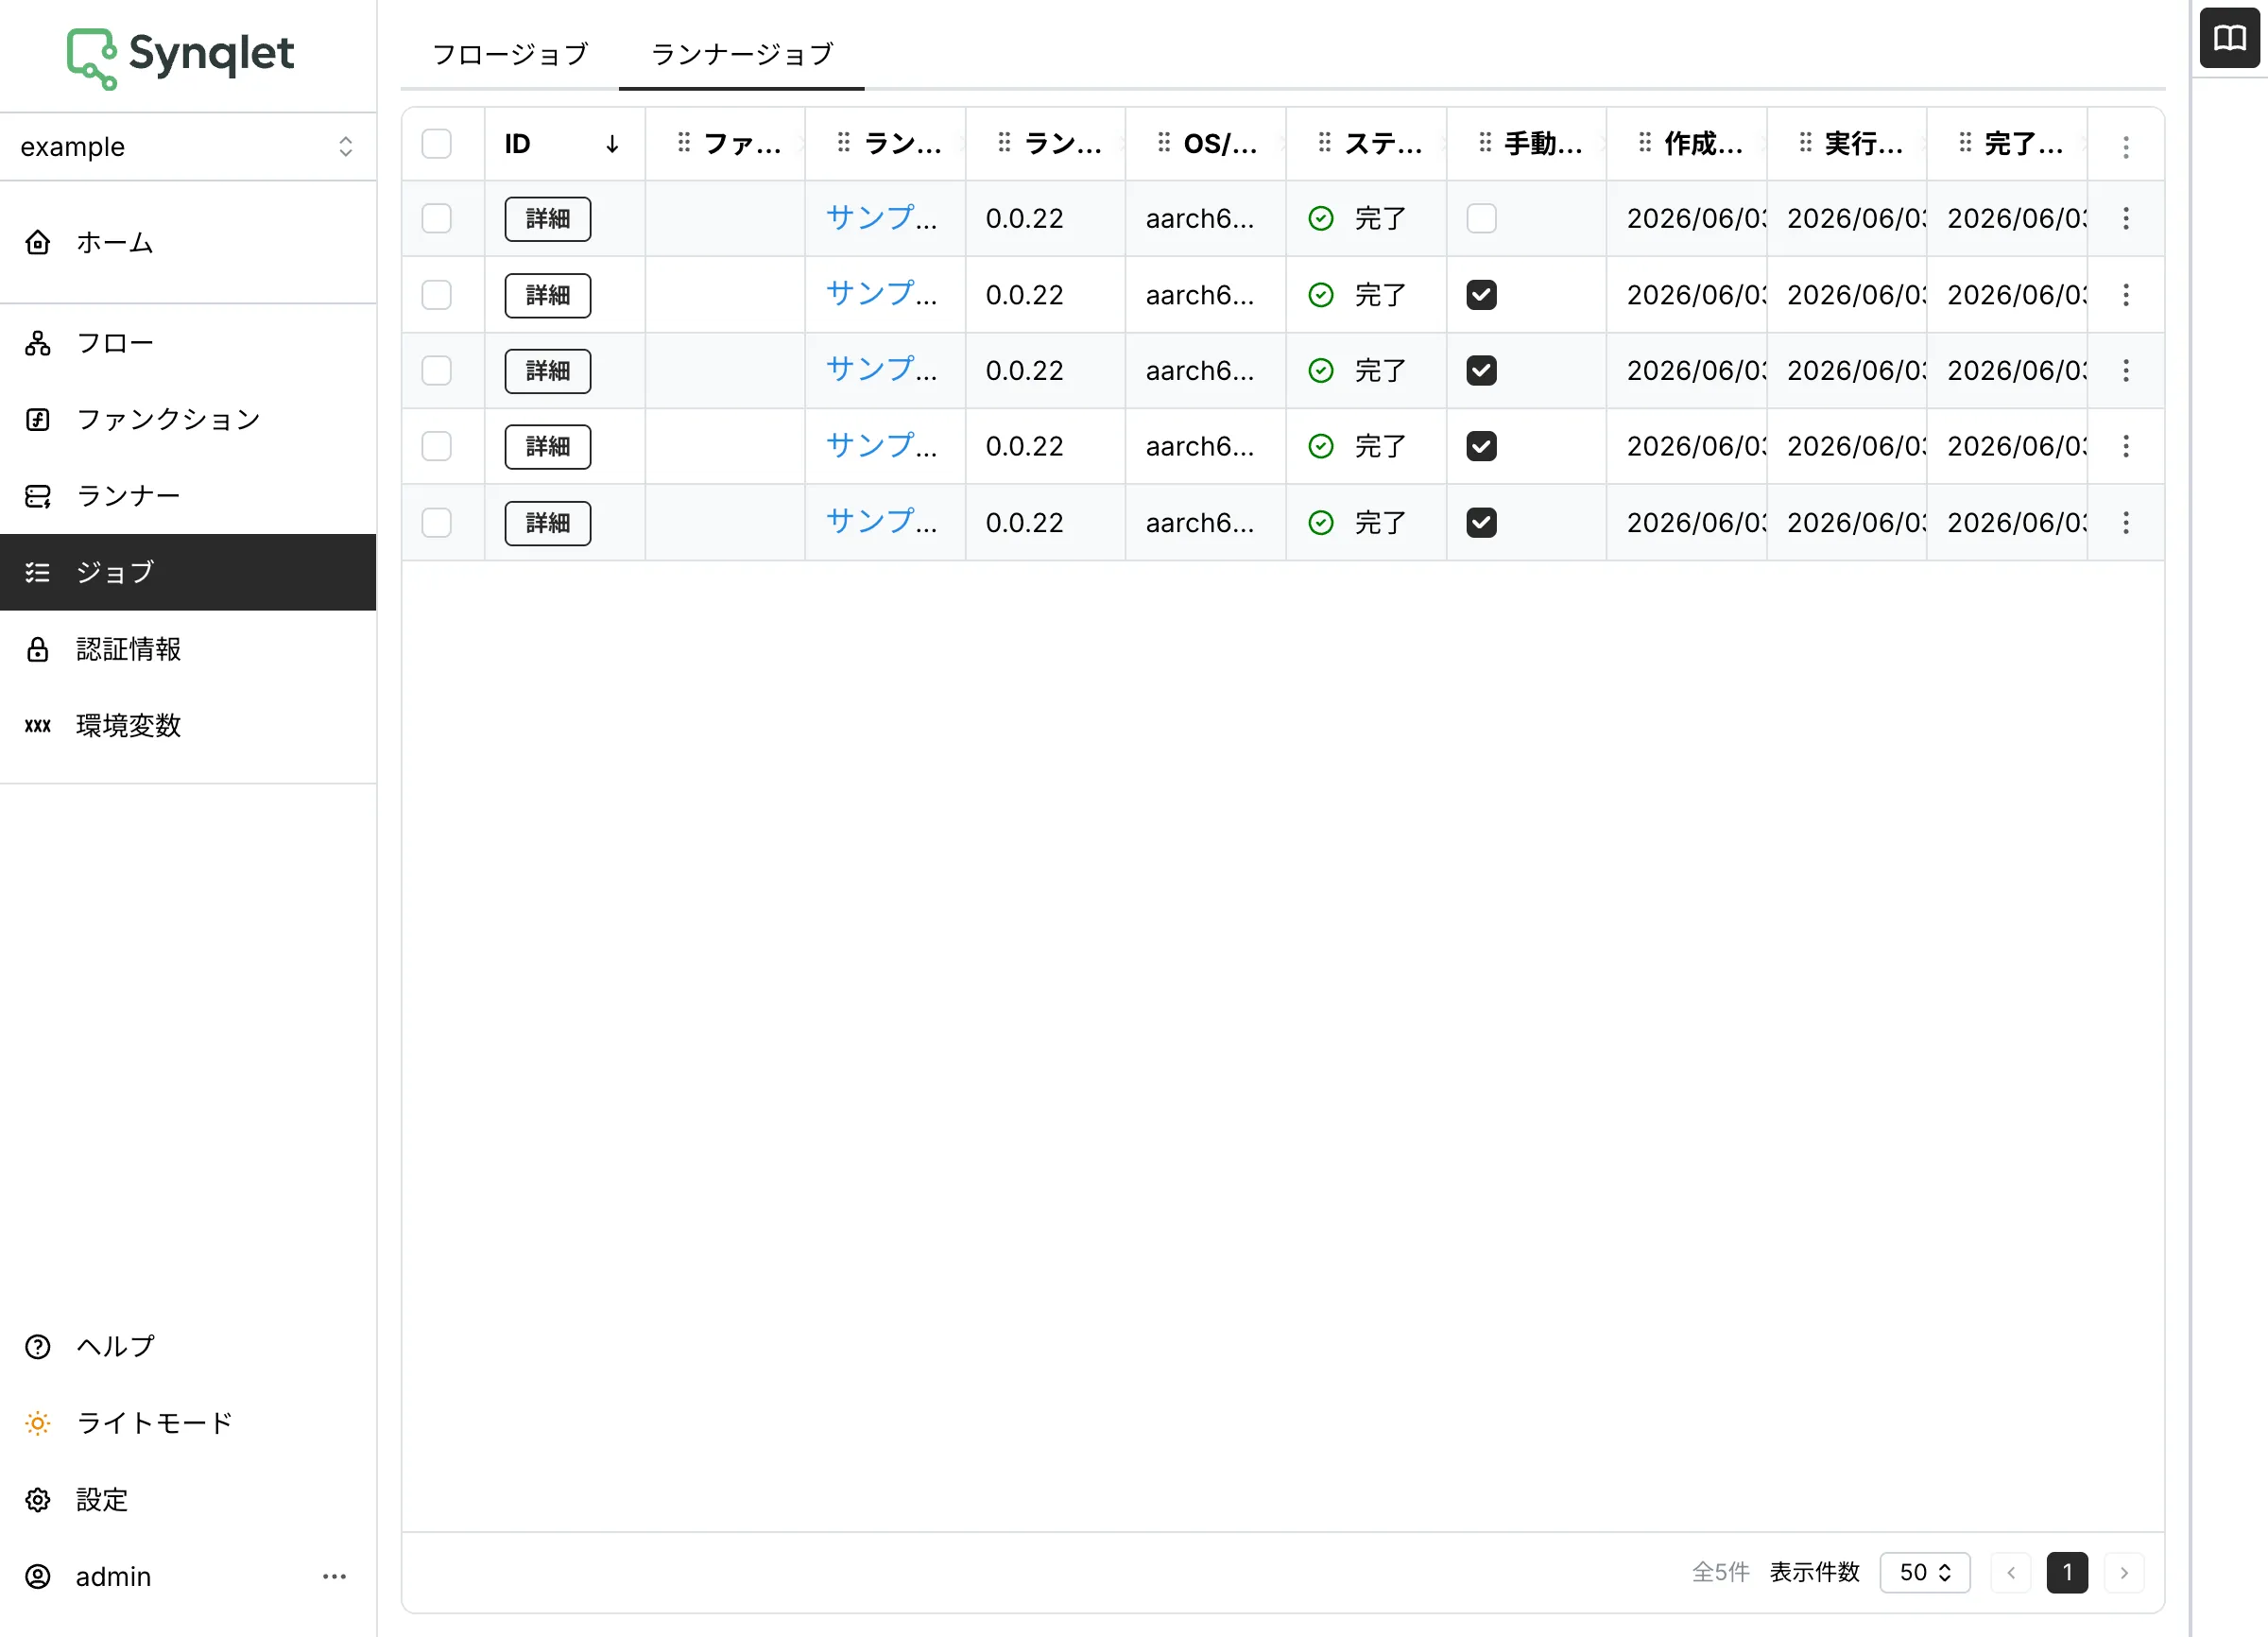This screenshot has width=2268, height=1637.
Task: Grab the ファ... column drag handle
Action: pos(684,143)
